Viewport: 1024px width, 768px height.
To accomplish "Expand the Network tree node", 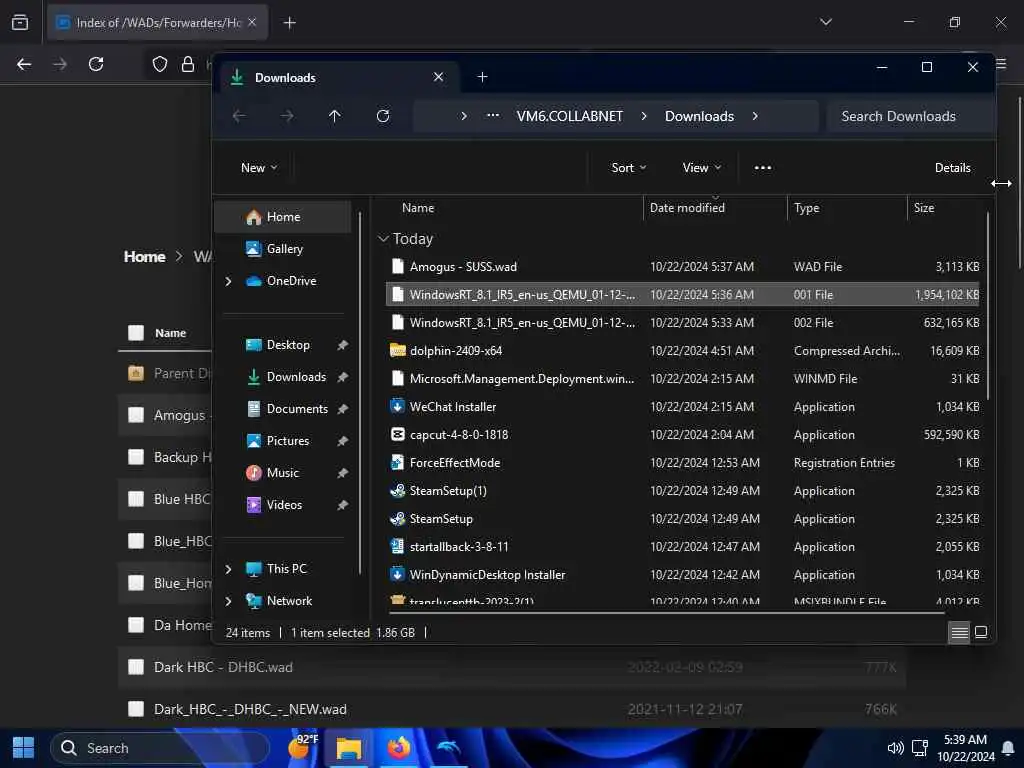I will 229,601.
